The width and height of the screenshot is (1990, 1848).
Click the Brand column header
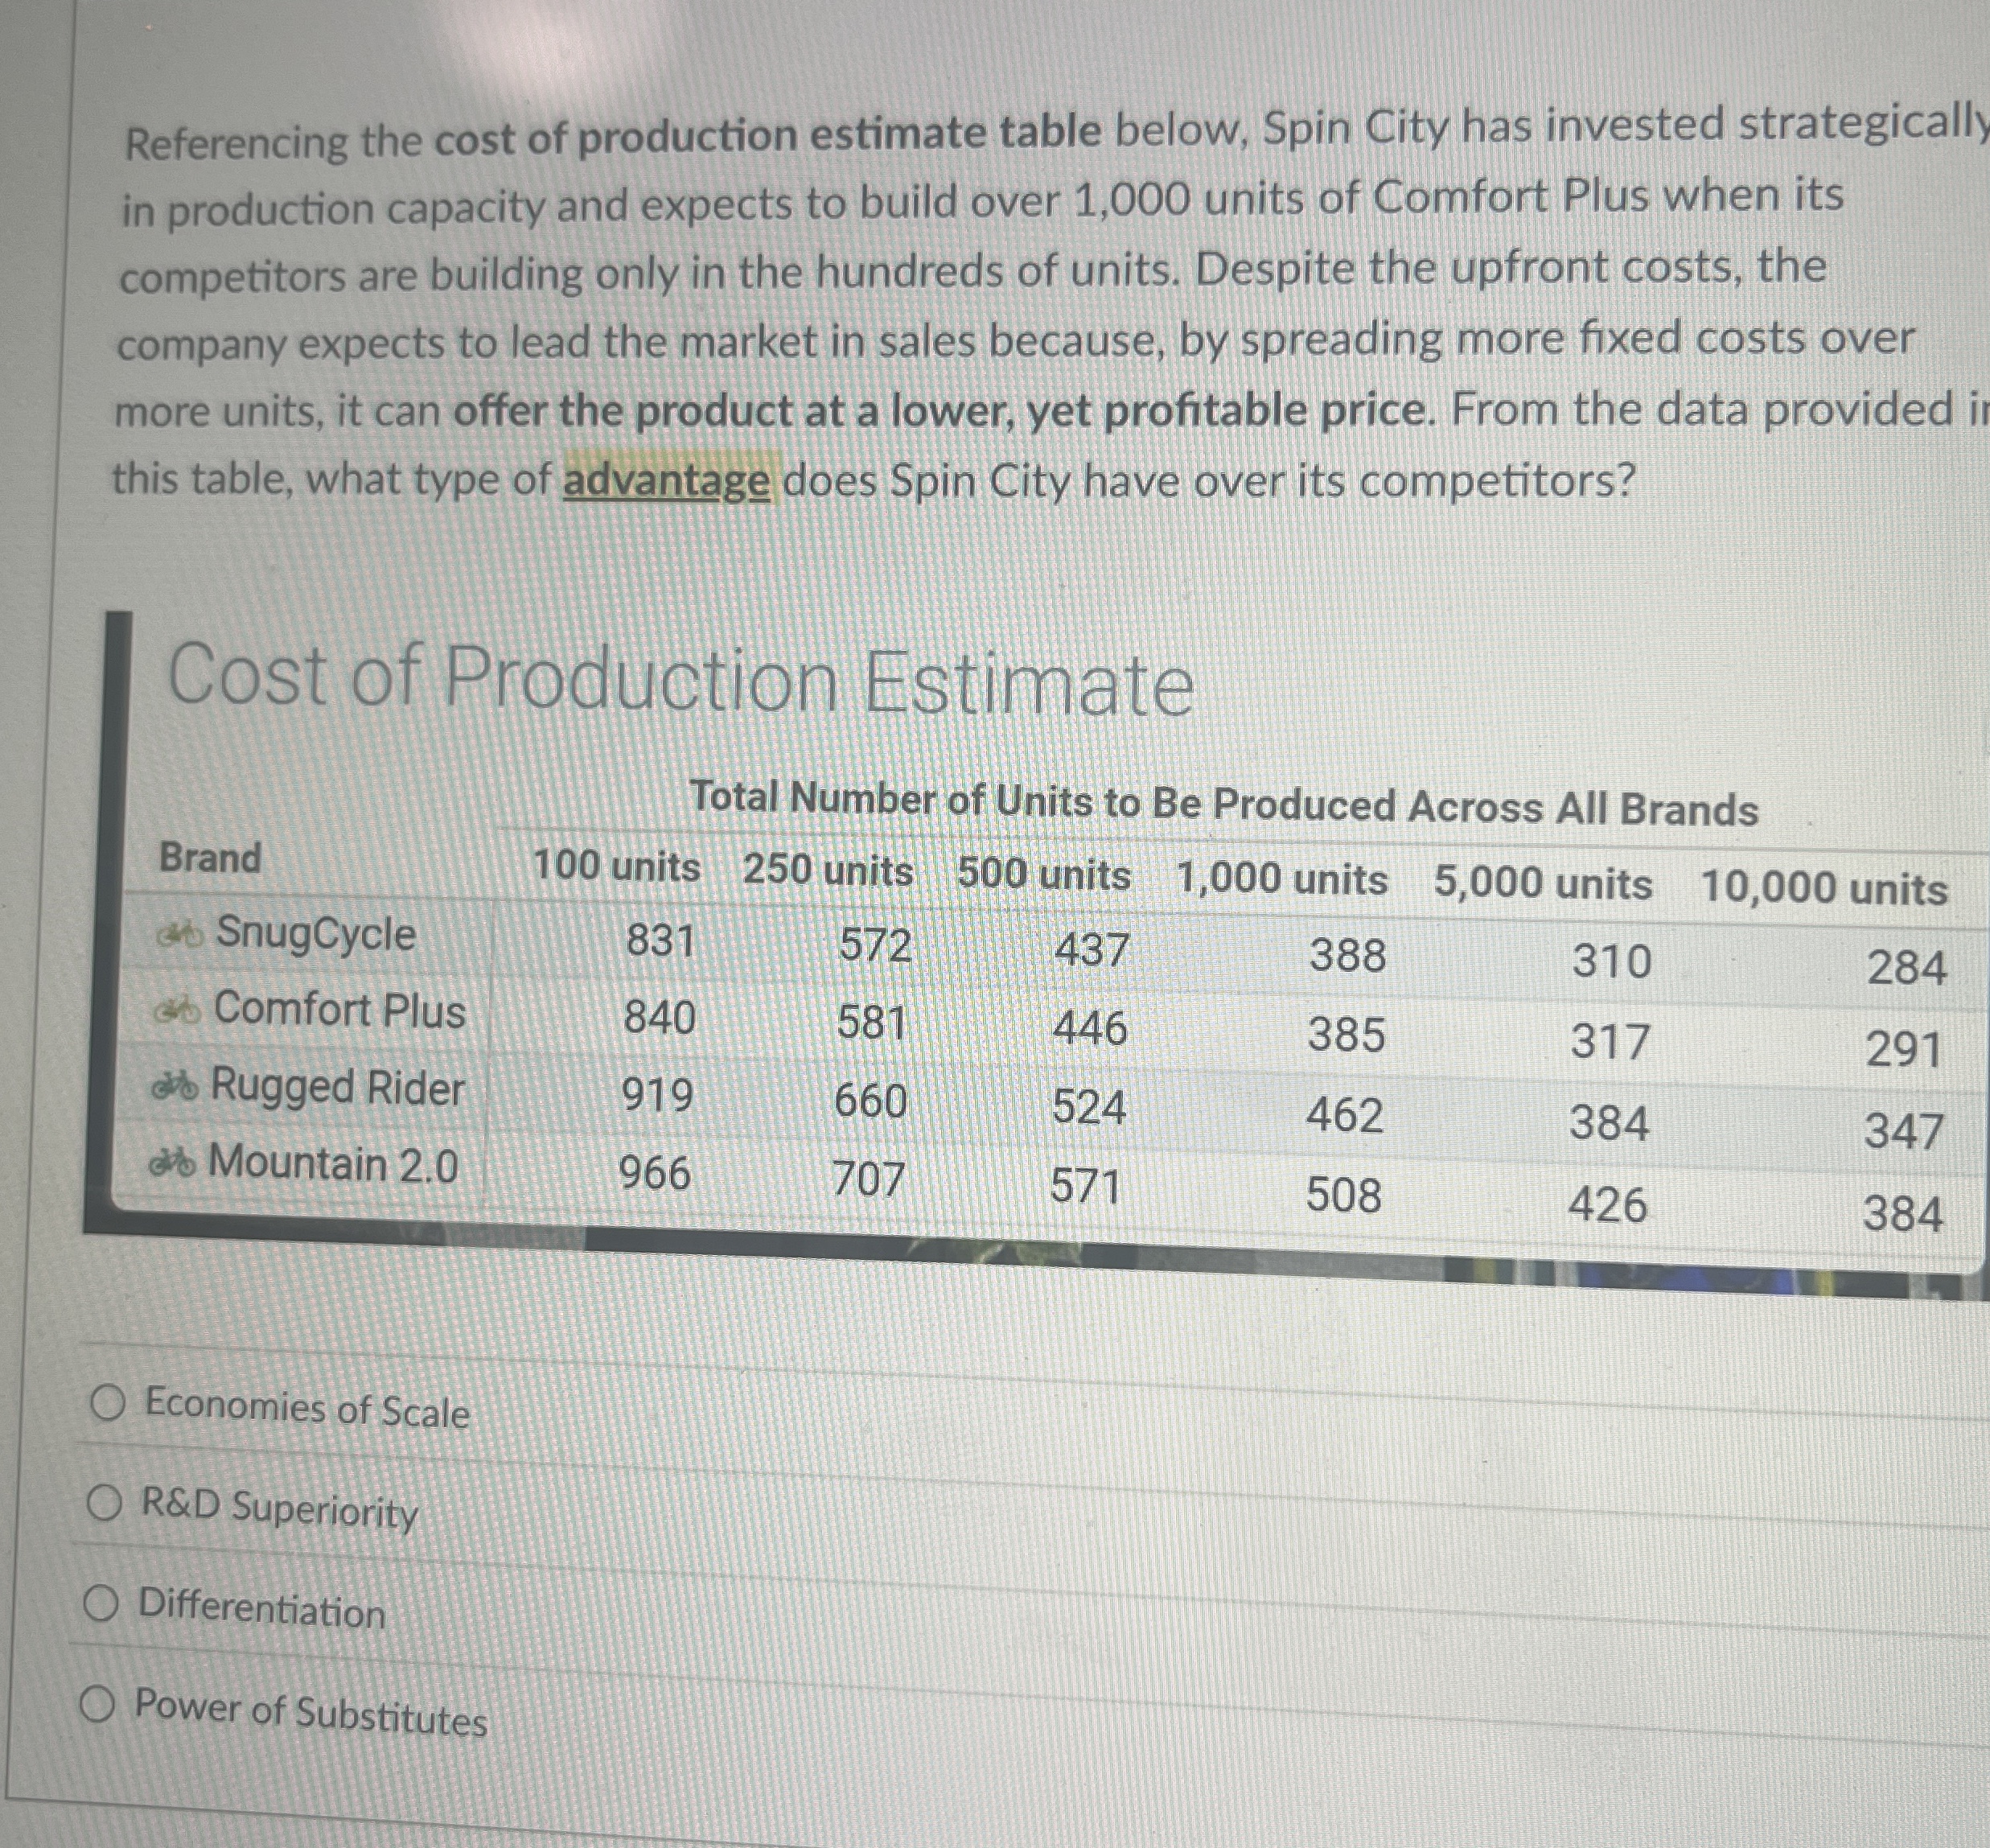[210, 858]
